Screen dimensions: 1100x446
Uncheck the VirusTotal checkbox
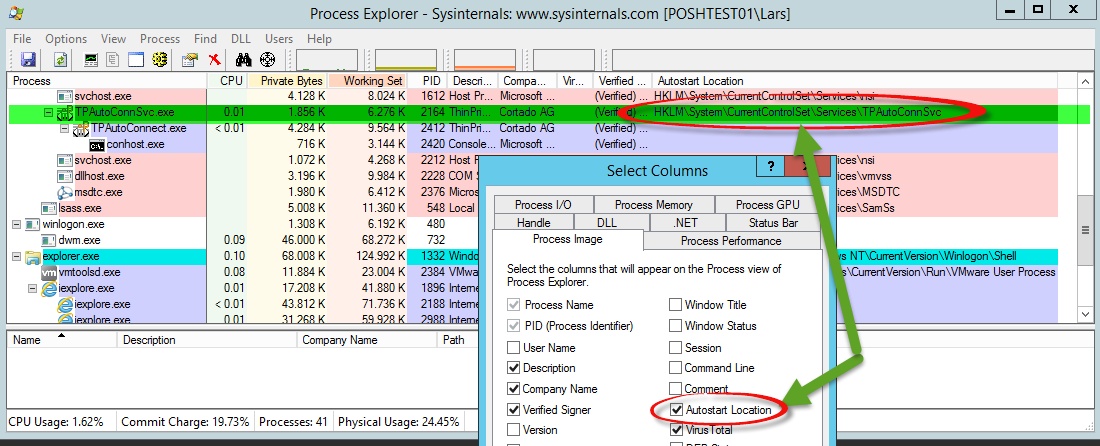tap(676, 430)
